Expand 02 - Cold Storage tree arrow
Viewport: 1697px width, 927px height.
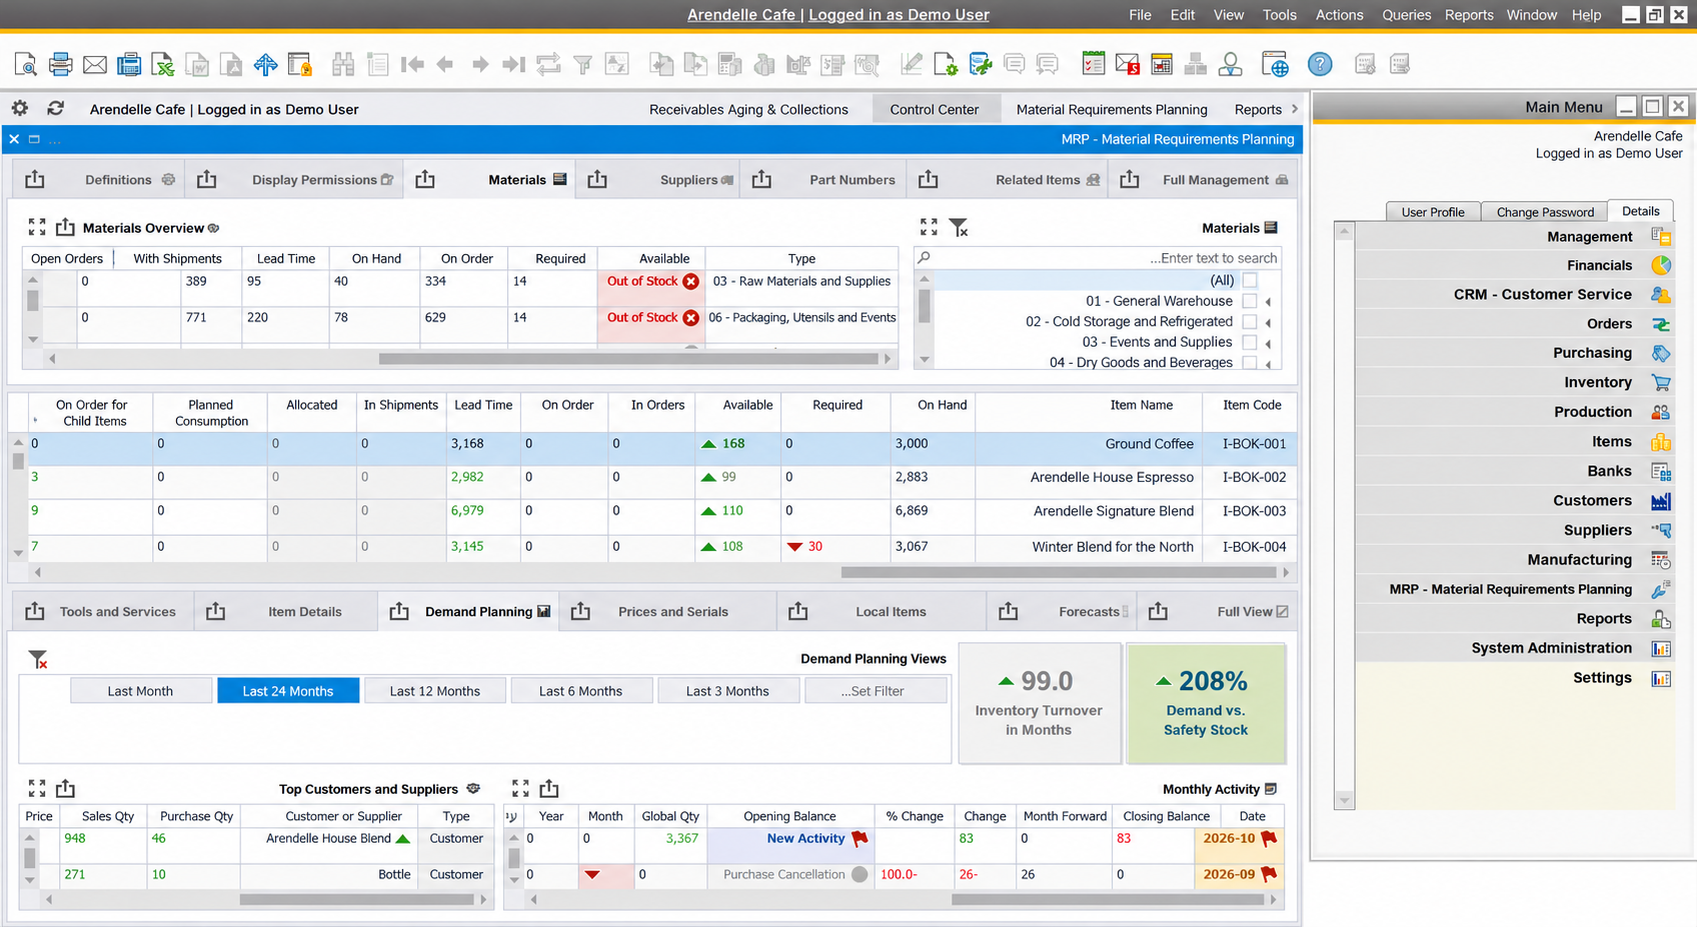[1269, 322]
